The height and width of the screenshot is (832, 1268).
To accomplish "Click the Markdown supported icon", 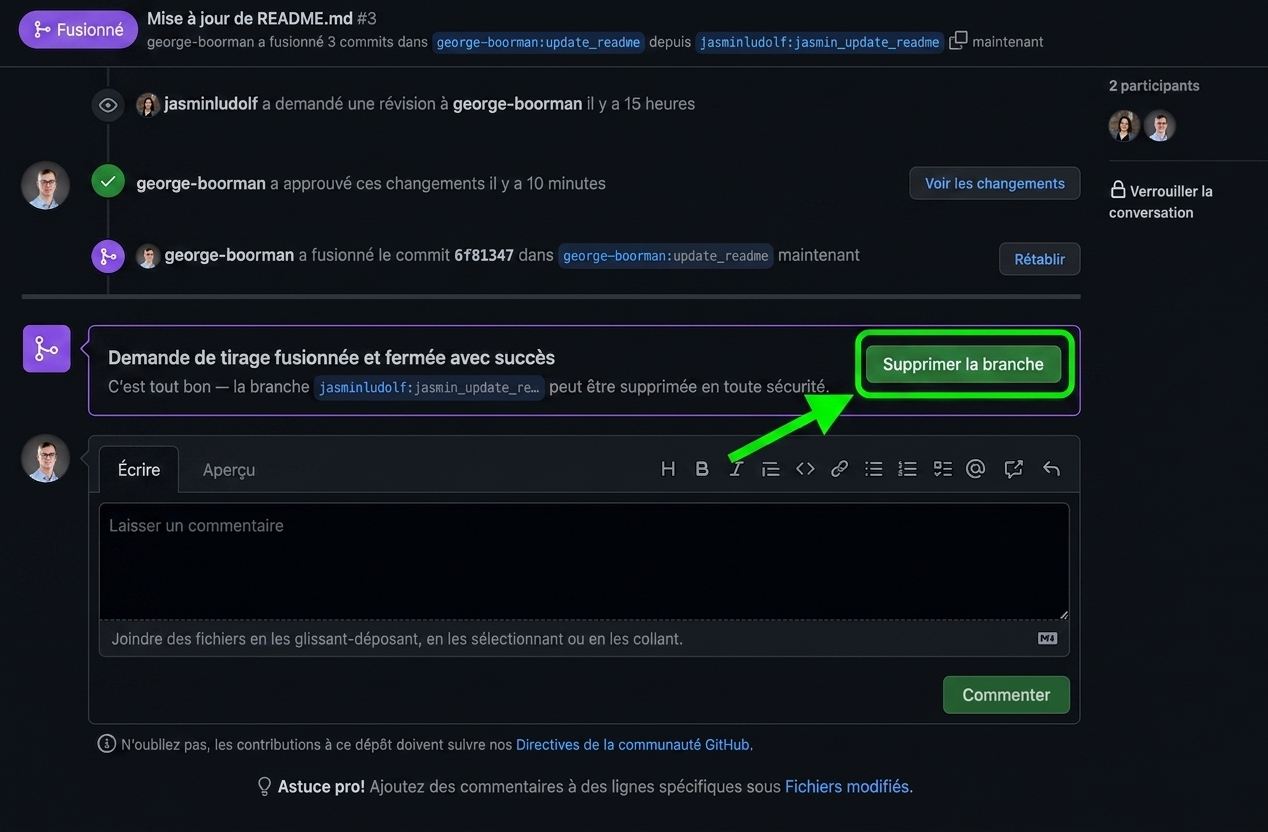I will [x=1047, y=638].
